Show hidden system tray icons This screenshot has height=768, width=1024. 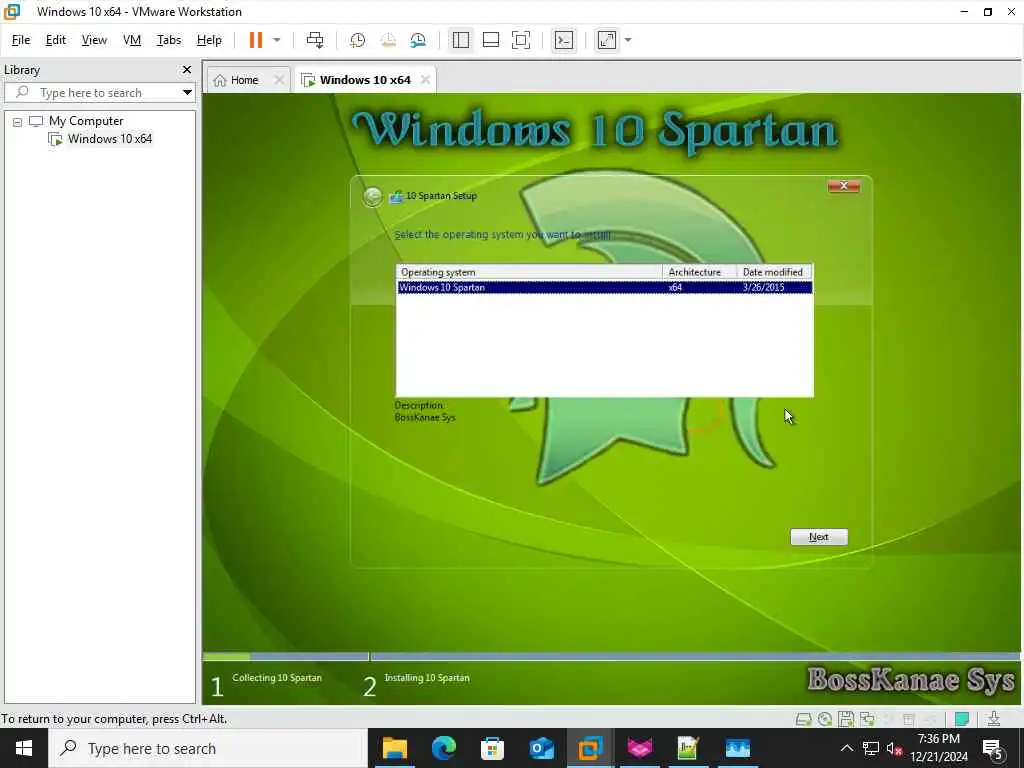846,748
